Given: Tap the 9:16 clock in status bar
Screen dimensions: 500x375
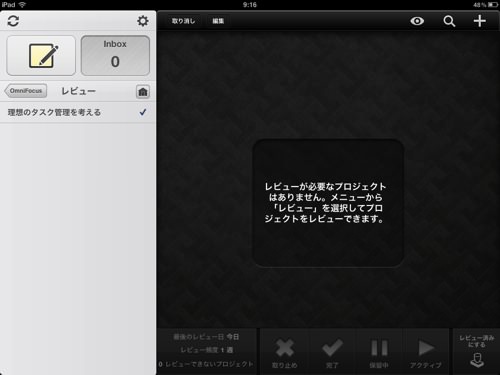Looking at the screenshot, I should pyautogui.click(x=250, y=5).
